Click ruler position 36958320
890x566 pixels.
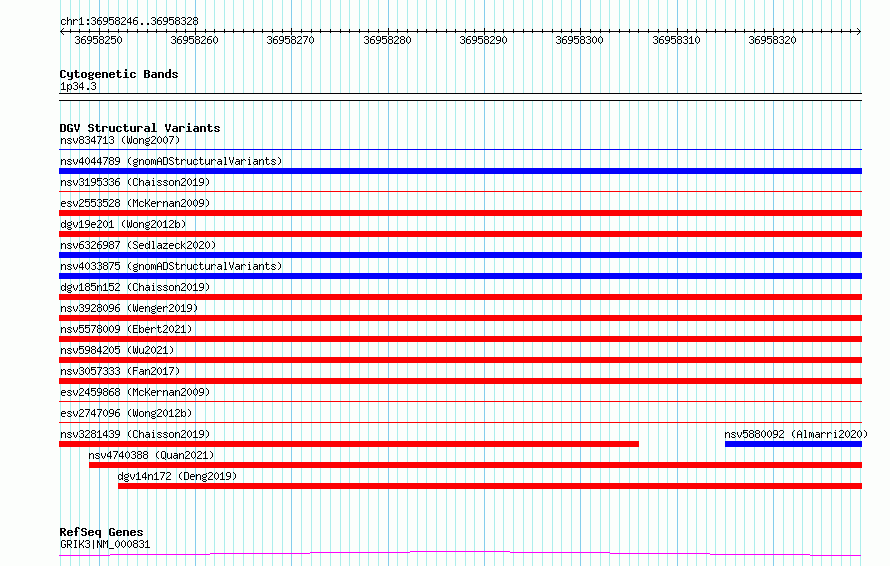tap(772, 40)
